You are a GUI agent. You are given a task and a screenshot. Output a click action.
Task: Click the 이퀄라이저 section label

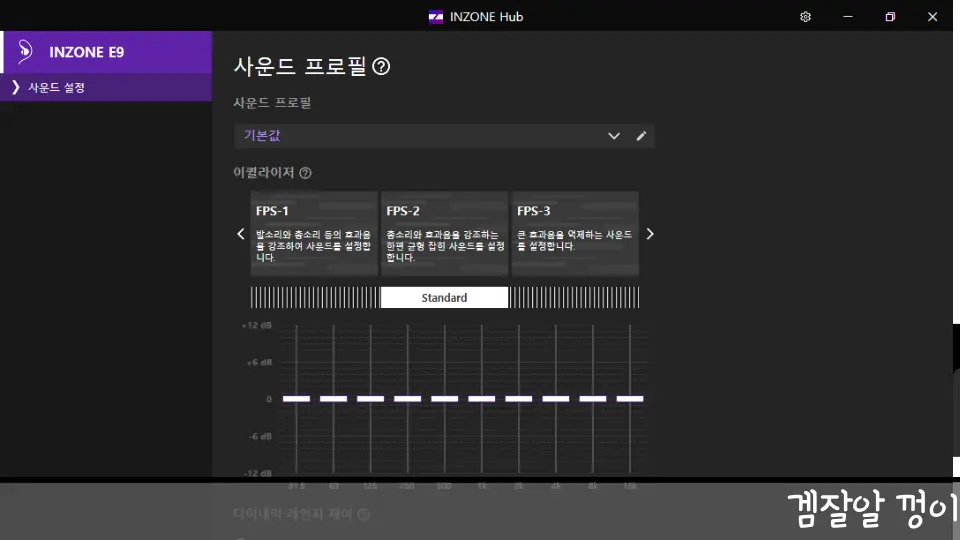click(x=264, y=173)
